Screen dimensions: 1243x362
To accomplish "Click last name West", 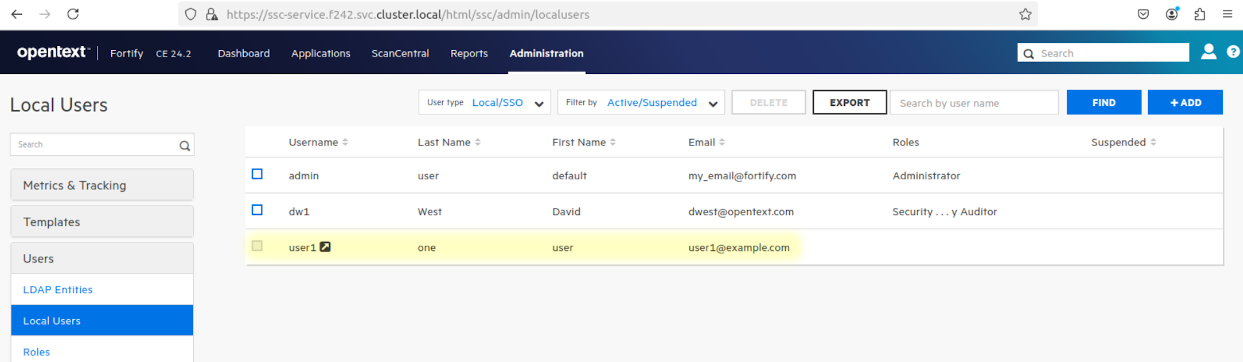I will pyautogui.click(x=430, y=212).
